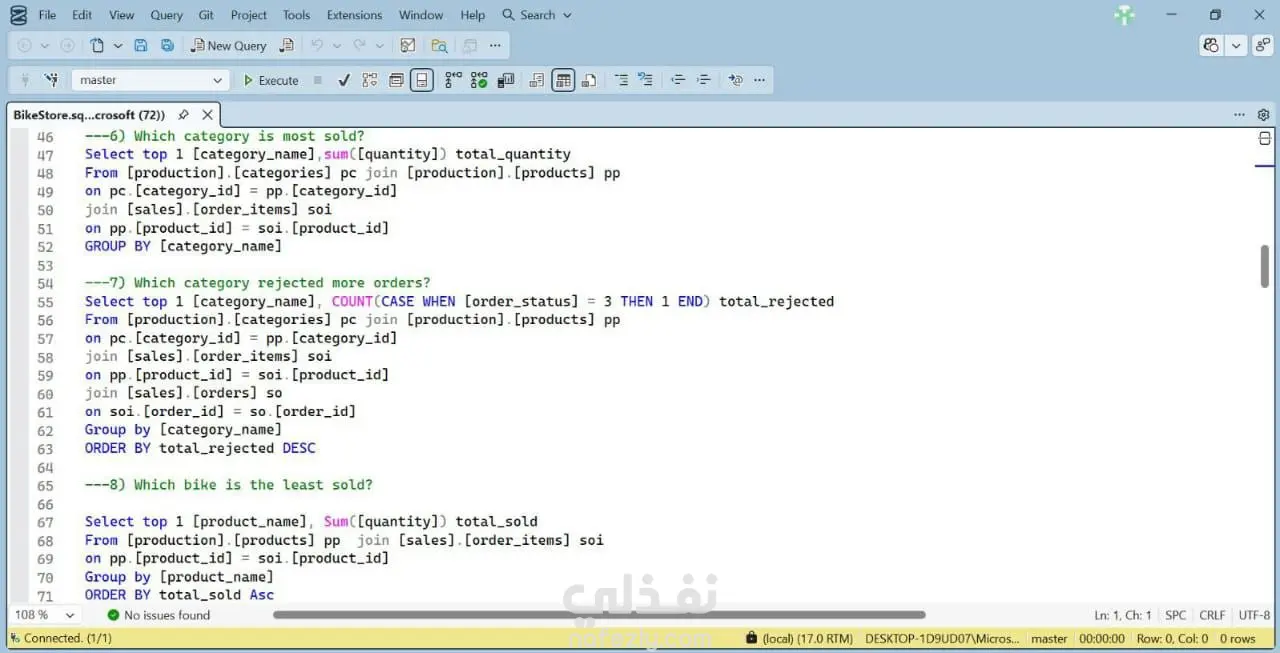
Task: Click the Save All icon
Action: [167, 45]
